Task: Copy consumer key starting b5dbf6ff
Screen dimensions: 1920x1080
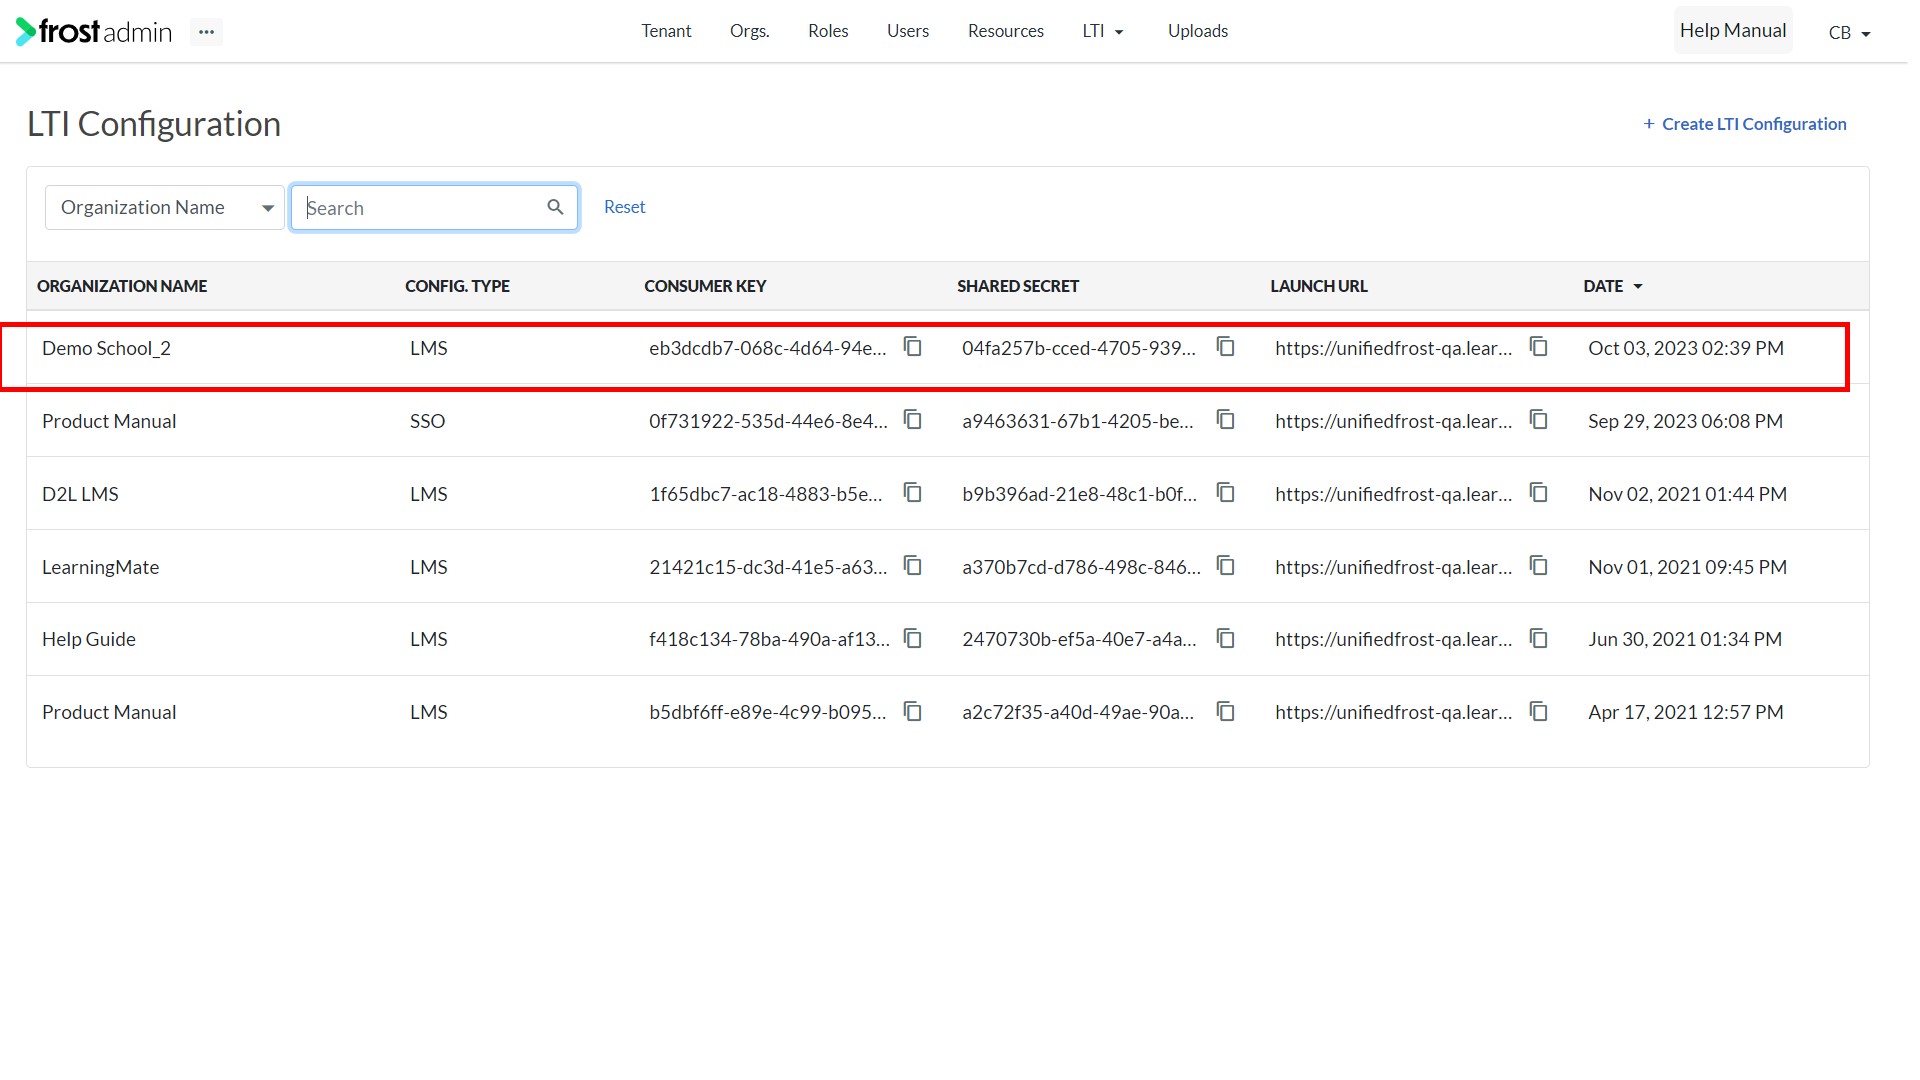Action: click(x=912, y=711)
